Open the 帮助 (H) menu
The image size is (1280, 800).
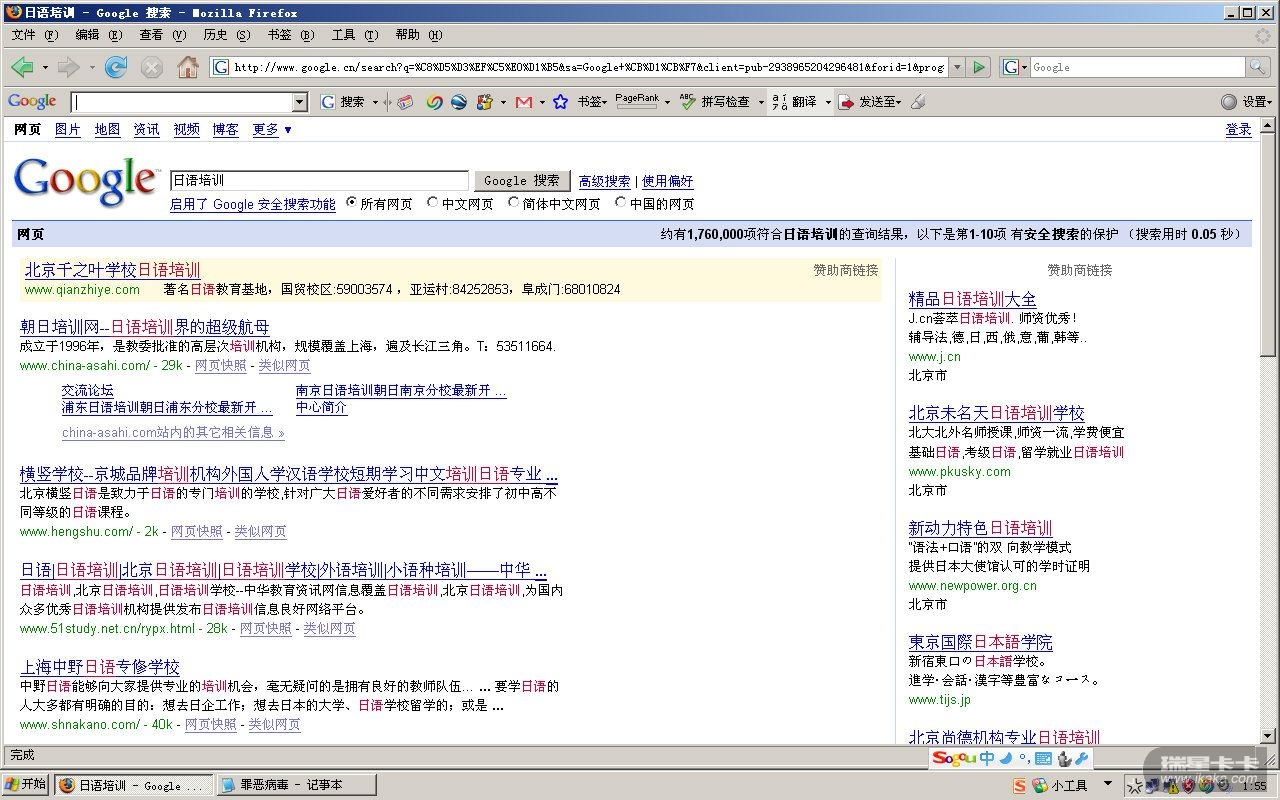point(419,35)
